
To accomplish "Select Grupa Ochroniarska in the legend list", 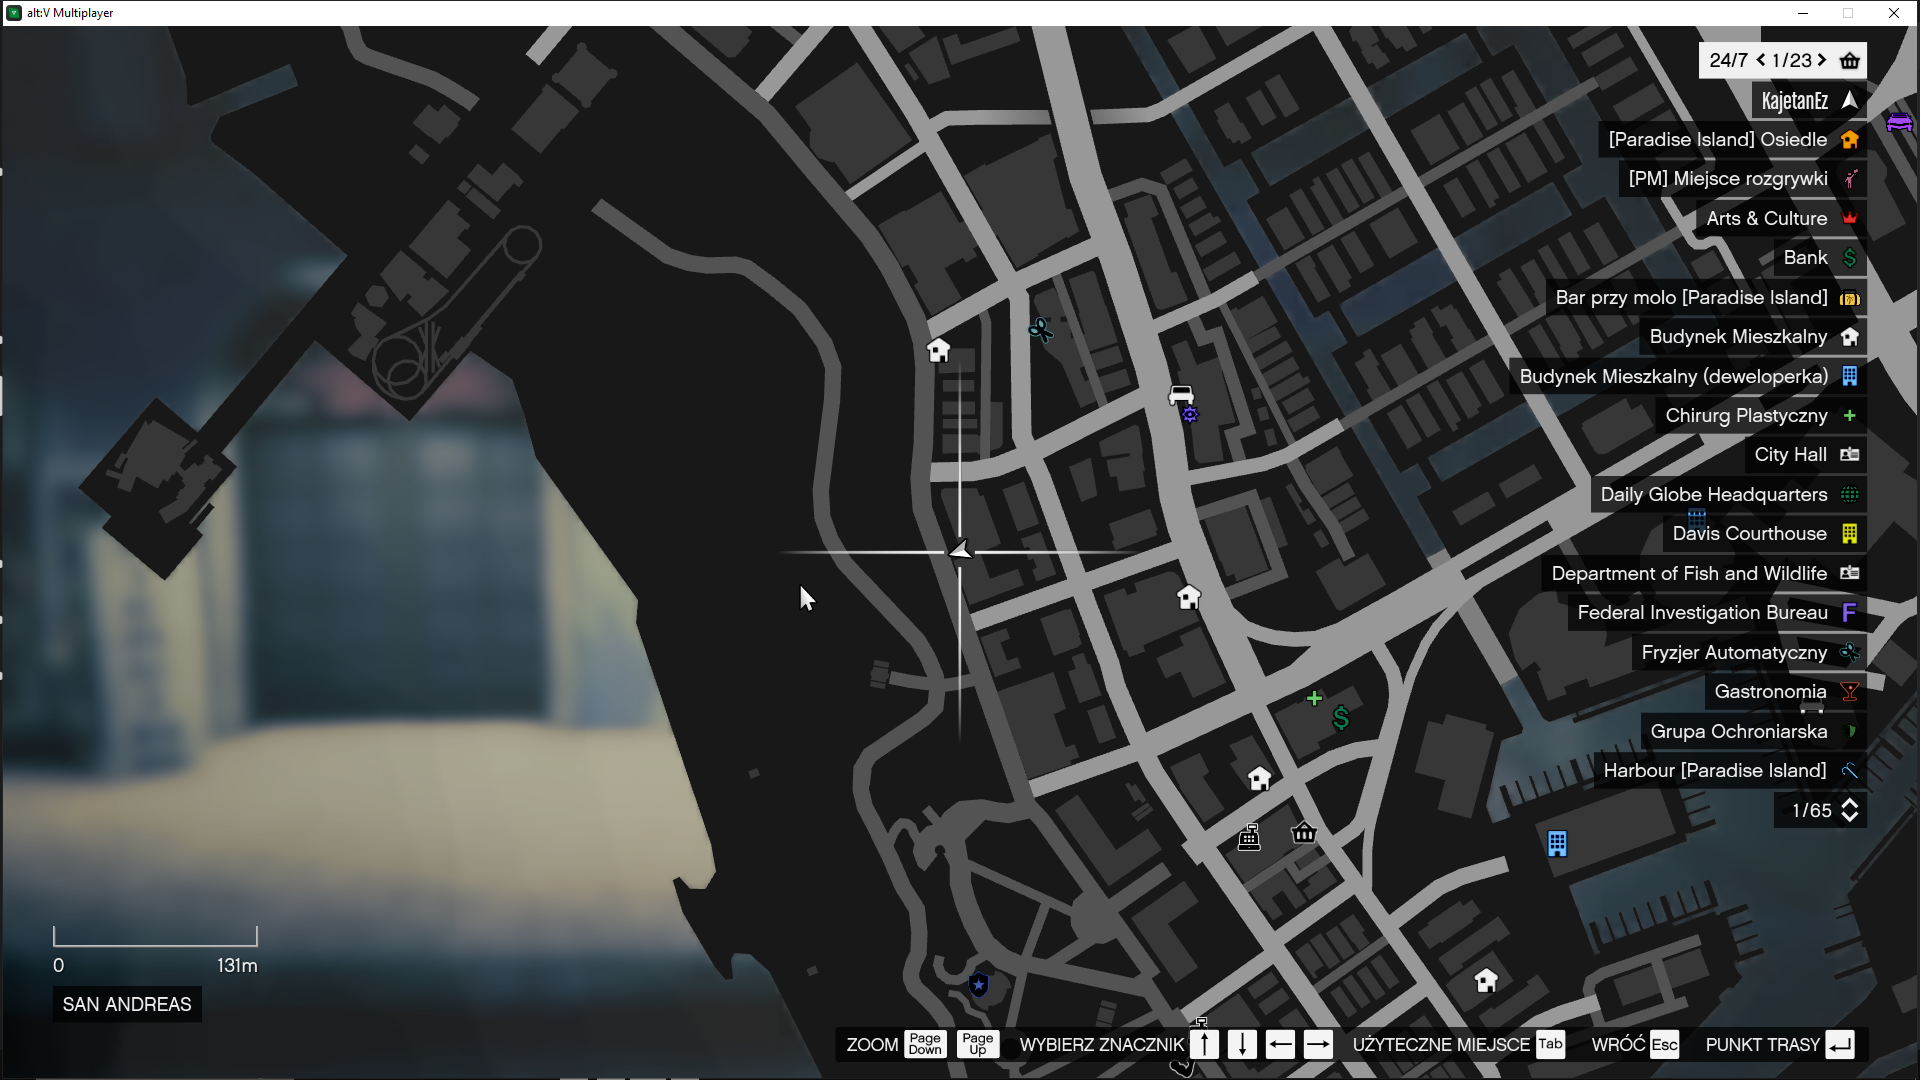I will coord(1753,732).
